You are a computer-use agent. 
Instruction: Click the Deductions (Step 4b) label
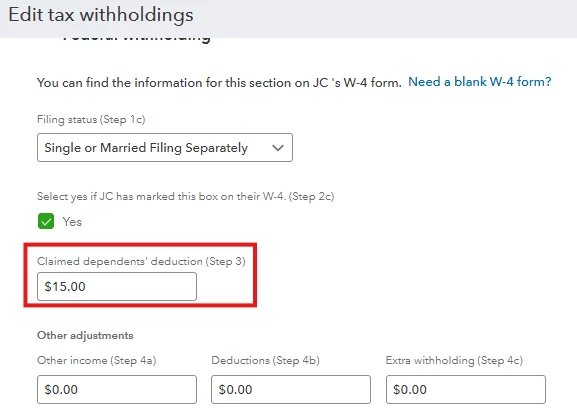tap(265, 360)
